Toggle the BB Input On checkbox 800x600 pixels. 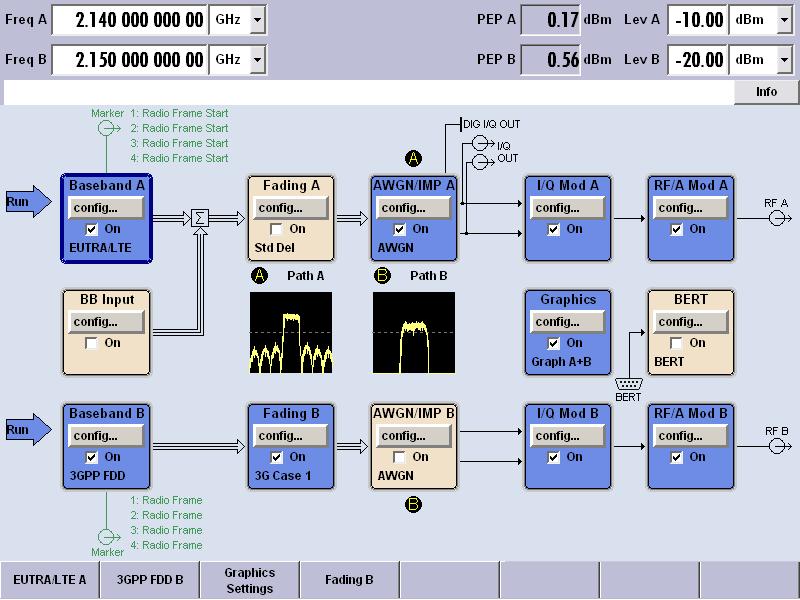pyautogui.click(x=92, y=343)
